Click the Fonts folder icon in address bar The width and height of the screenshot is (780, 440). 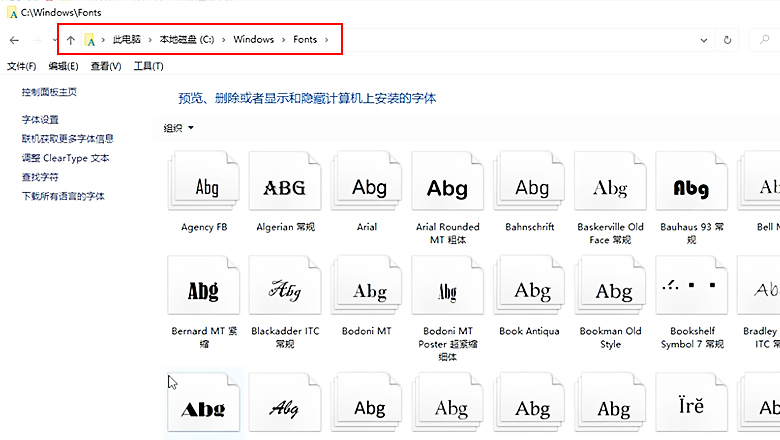[x=90, y=40]
